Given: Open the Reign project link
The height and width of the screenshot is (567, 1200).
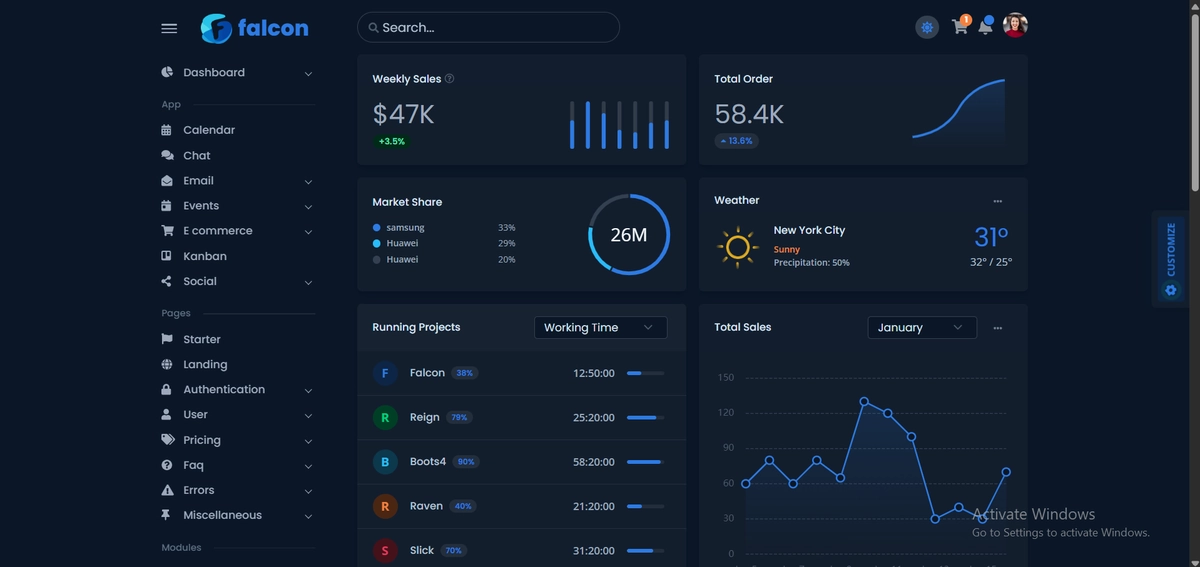Looking at the screenshot, I should pyautogui.click(x=425, y=417).
